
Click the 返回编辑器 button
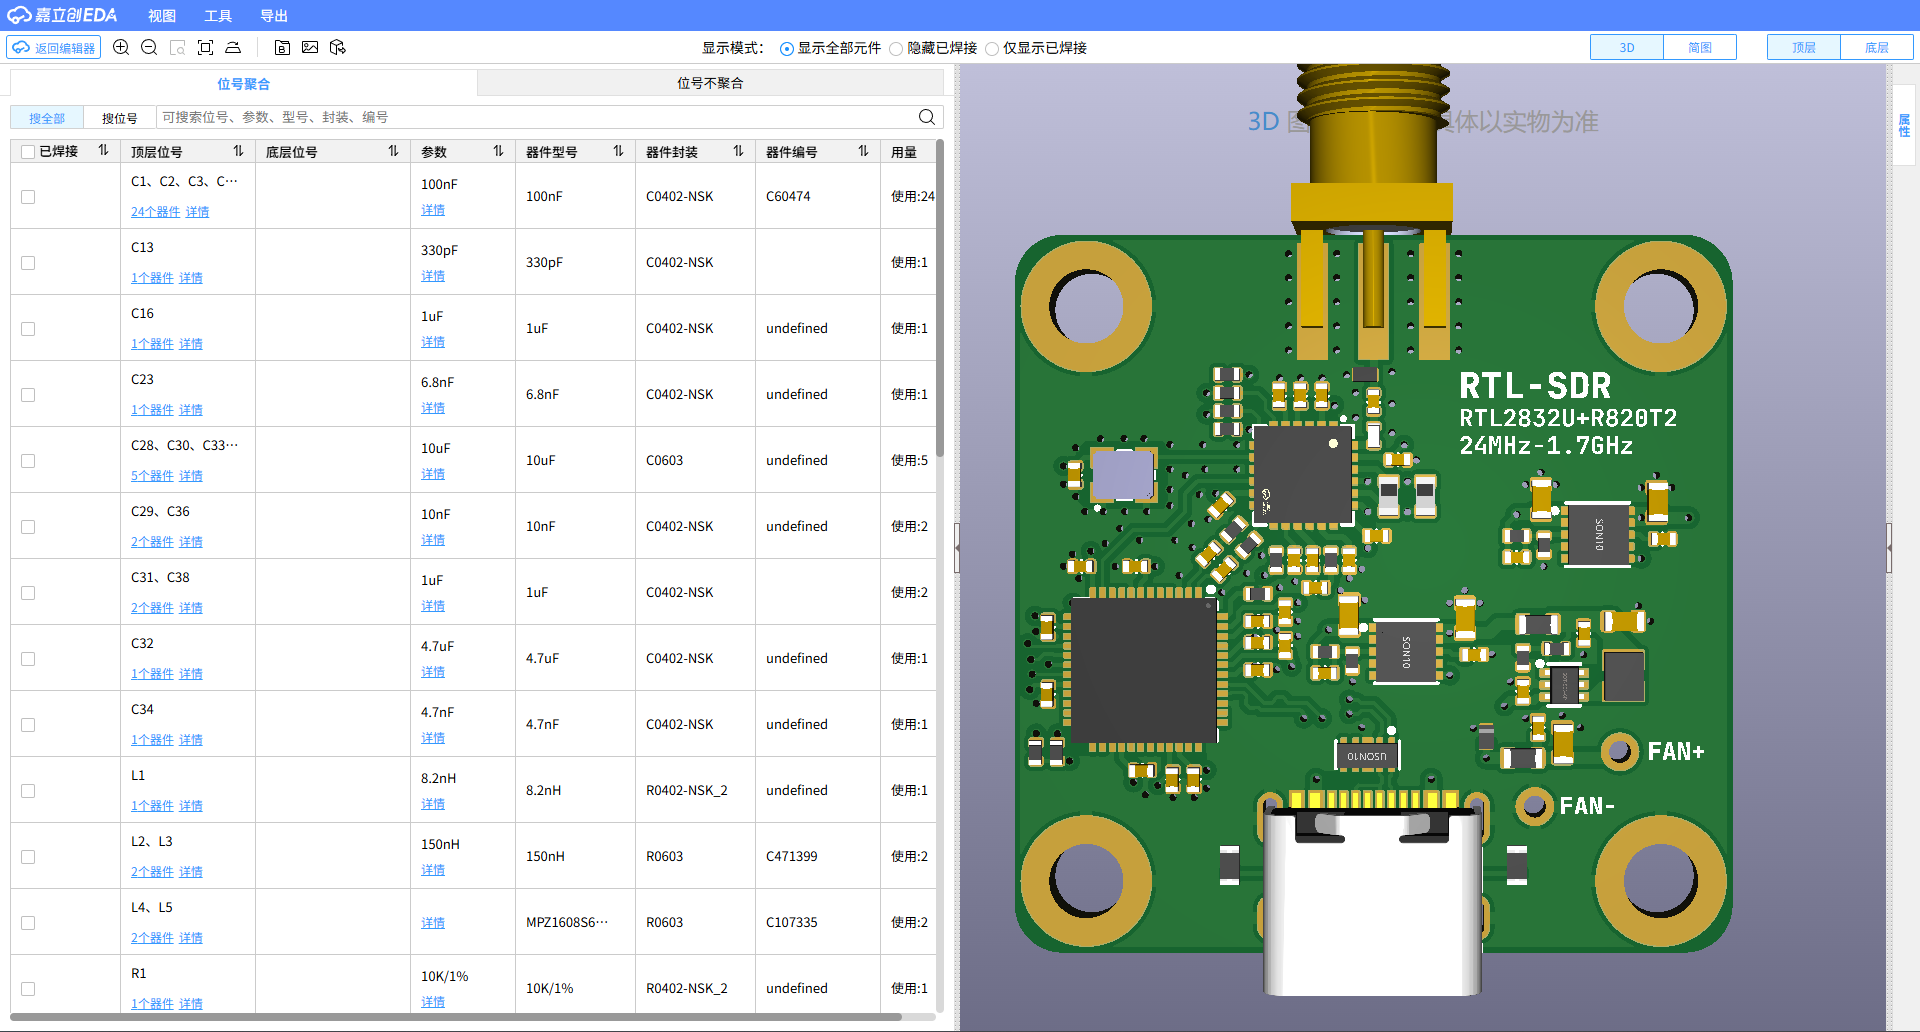pos(54,47)
